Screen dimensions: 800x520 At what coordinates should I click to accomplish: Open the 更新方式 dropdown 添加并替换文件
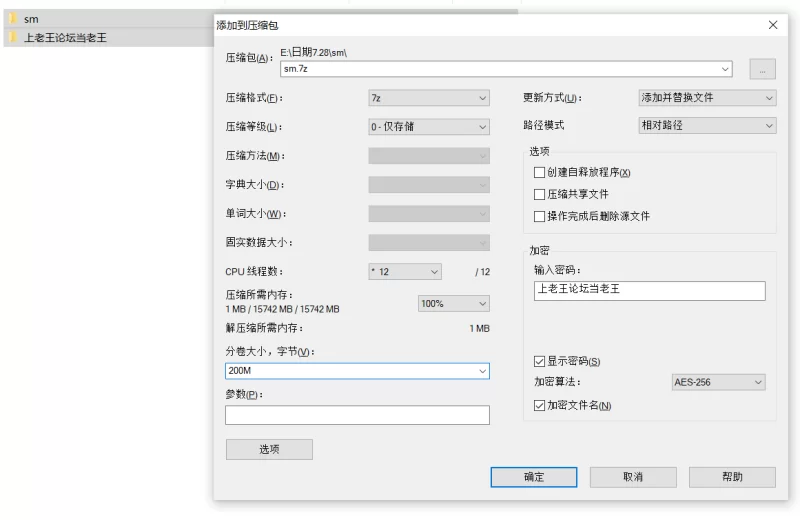707,97
